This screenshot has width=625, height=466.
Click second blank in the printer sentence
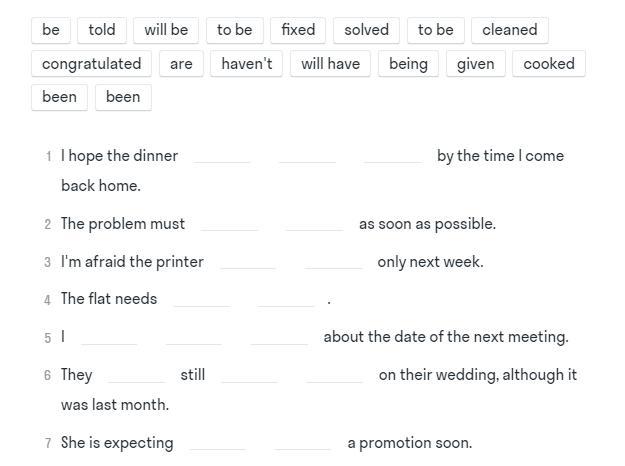[x=333, y=262]
